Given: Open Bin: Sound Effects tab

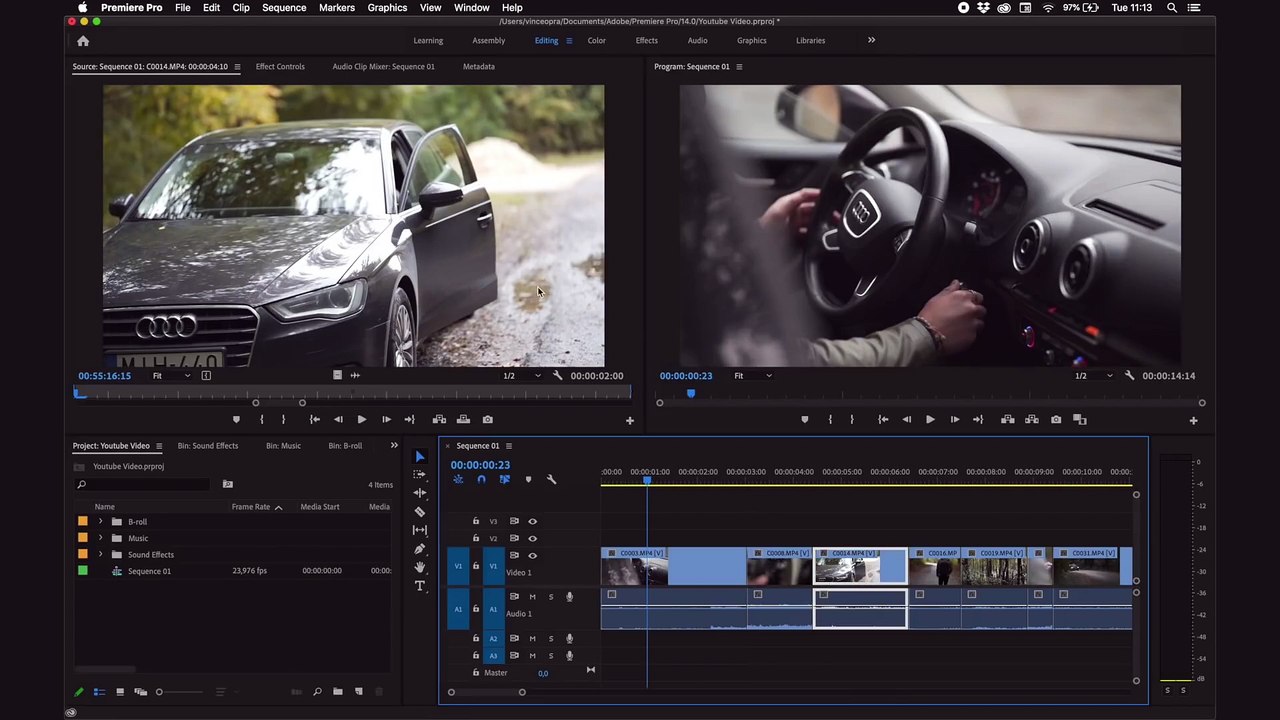Looking at the screenshot, I should [x=208, y=446].
